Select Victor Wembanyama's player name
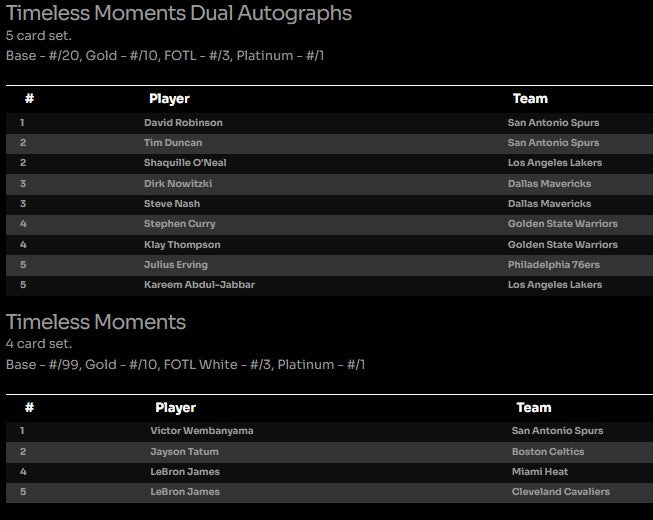Viewport: 653px width, 520px height. coord(202,431)
